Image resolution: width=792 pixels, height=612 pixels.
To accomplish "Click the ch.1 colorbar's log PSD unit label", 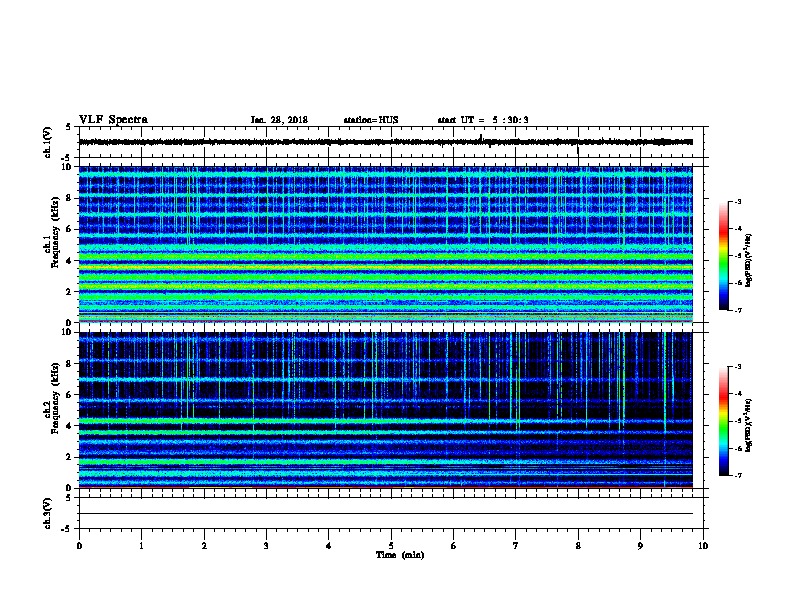I will (x=749, y=260).
